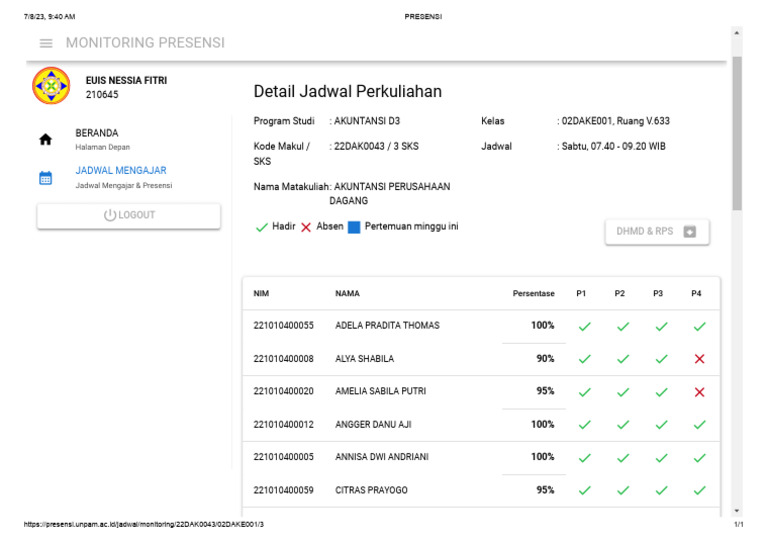This screenshot has height=543, width=768.
Task: Click the blue Pertemuan minggu ini swatch
Action: point(353,227)
